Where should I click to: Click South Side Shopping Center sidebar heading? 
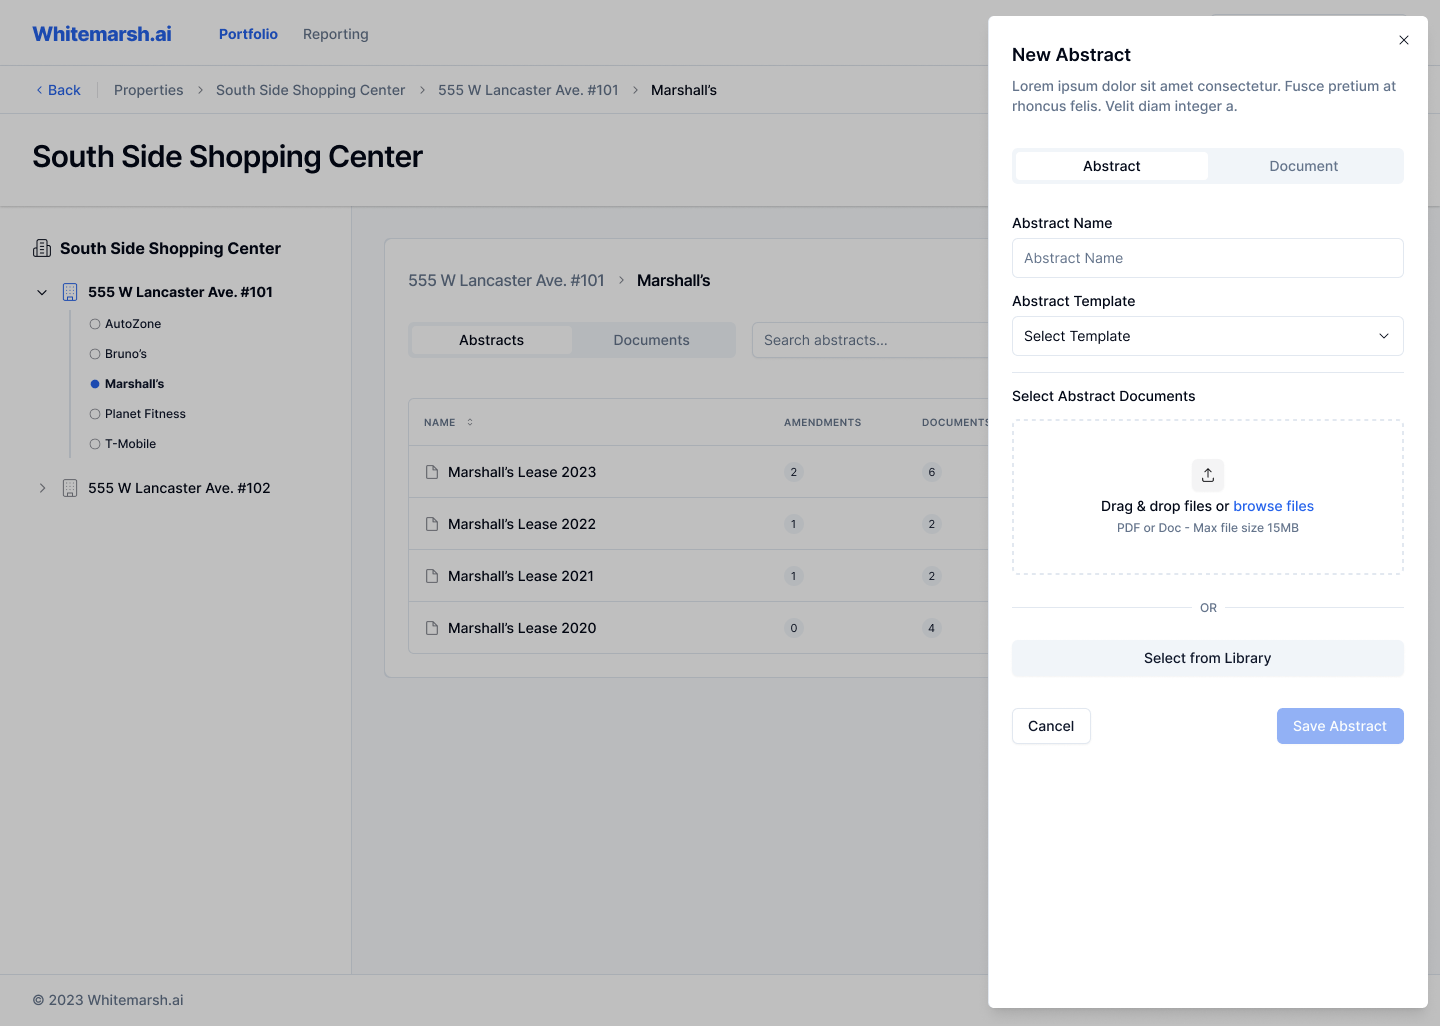(x=170, y=248)
